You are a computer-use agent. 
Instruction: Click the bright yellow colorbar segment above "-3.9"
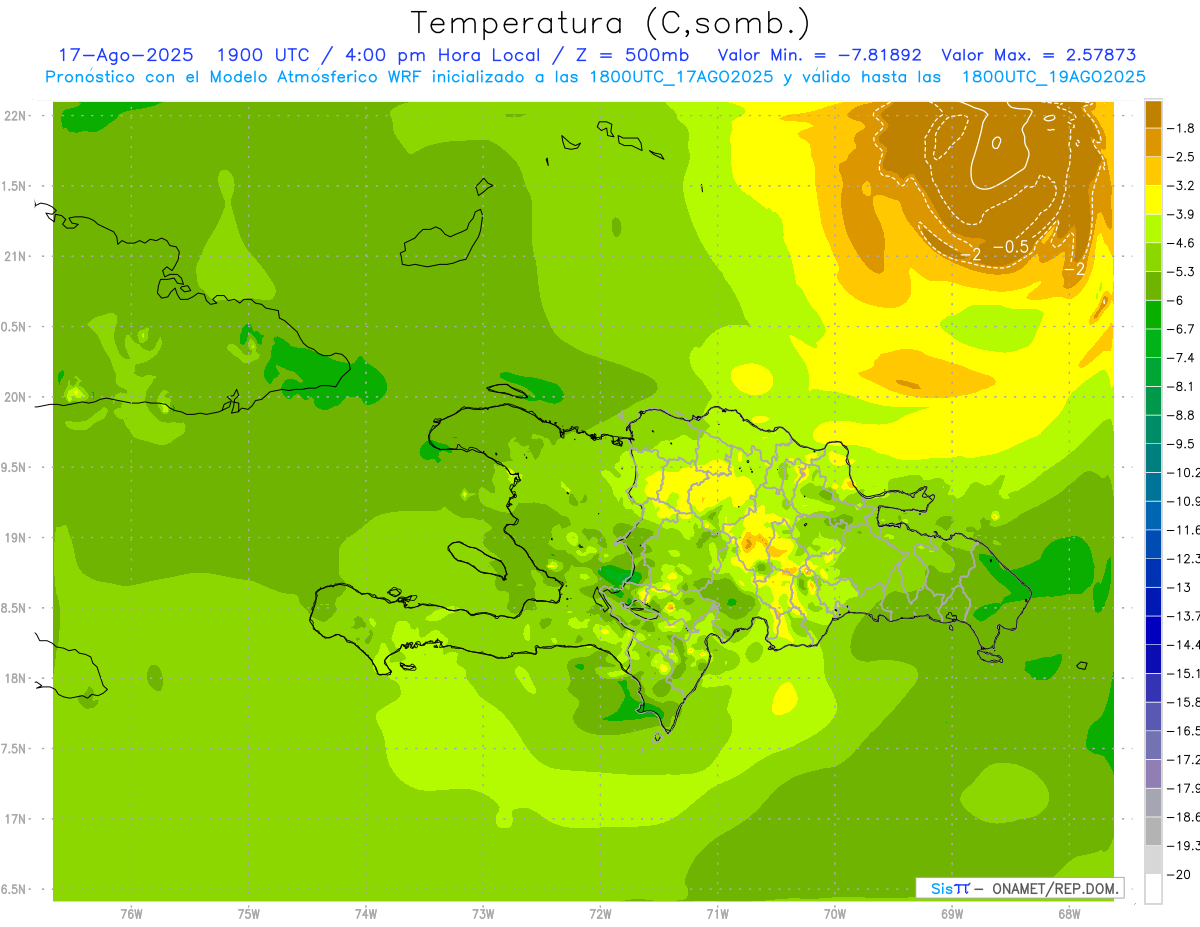(x=1153, y=199)
